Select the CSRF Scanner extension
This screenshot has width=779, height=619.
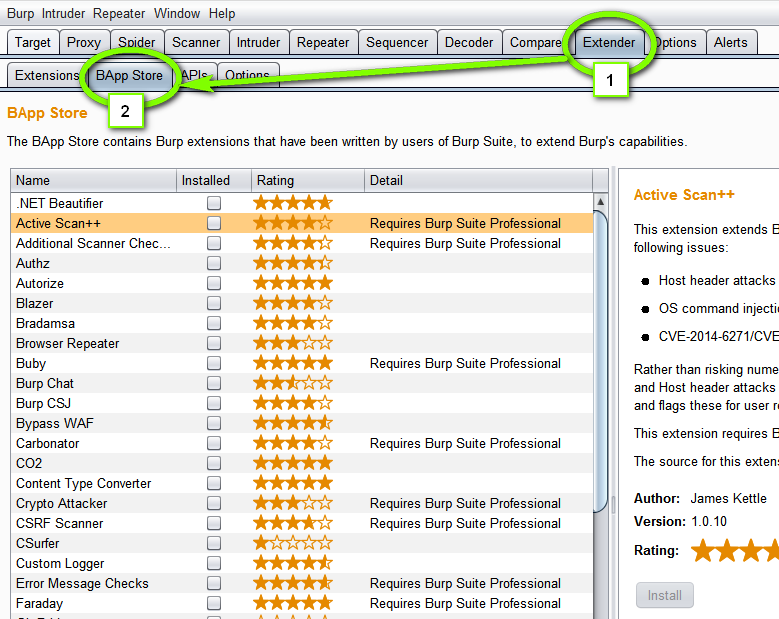click(302, 523)
